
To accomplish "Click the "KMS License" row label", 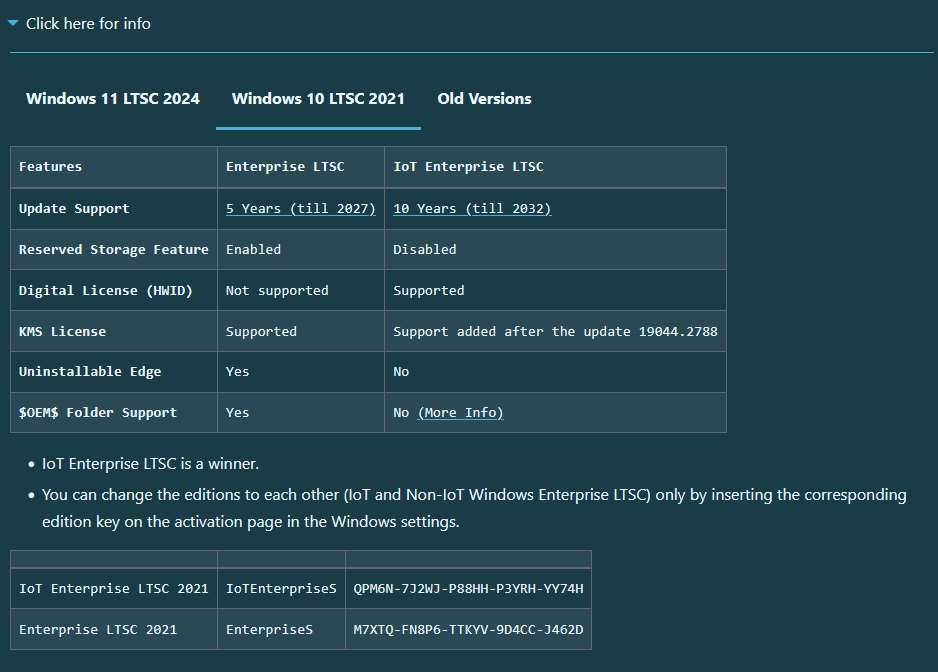I will pos(114,332).
